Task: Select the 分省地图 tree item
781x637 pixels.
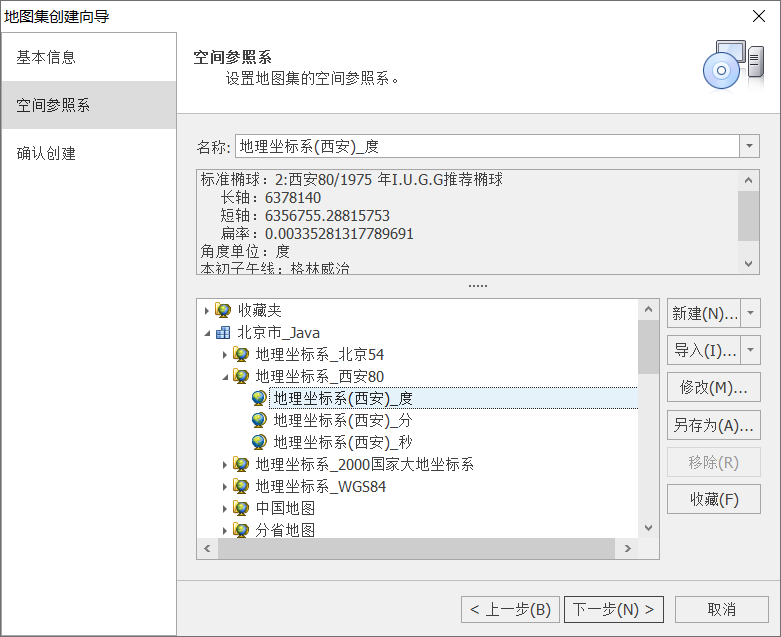Action: click(285, 531)
